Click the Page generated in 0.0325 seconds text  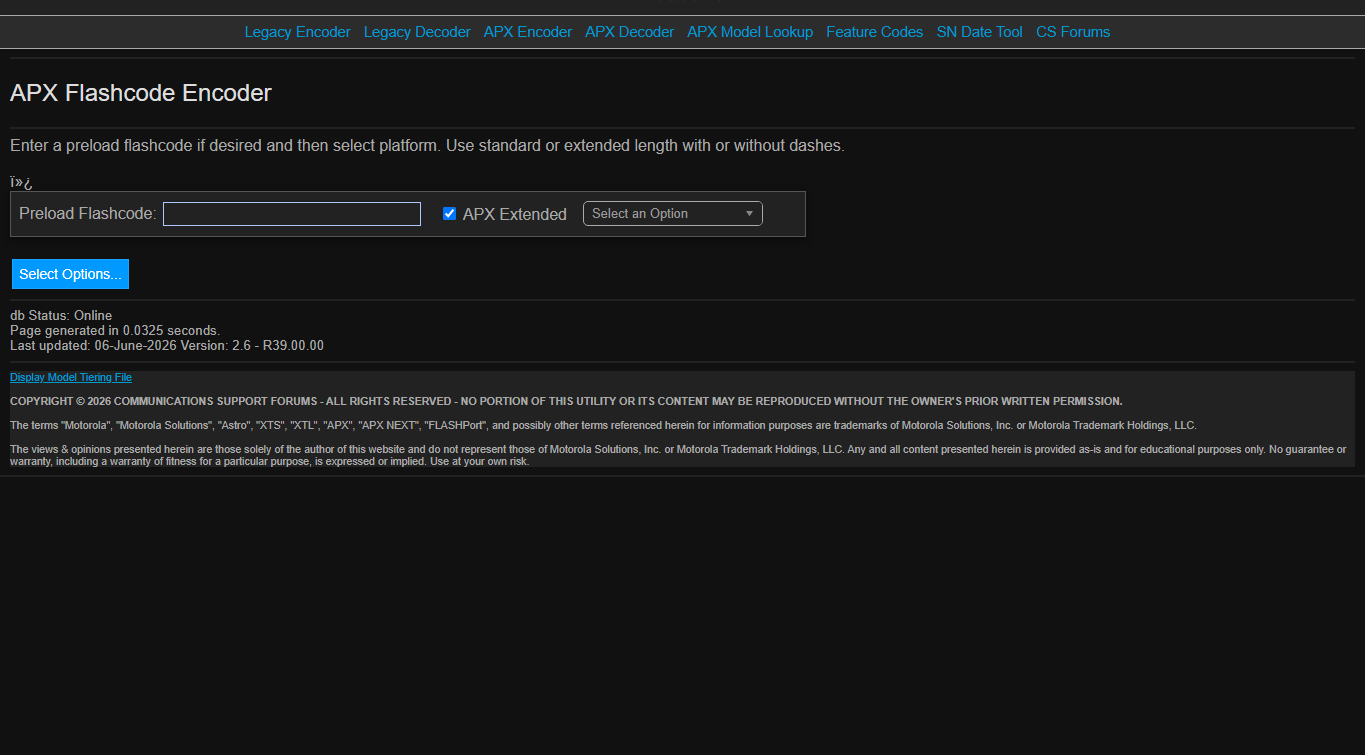[x=115, y=331]
